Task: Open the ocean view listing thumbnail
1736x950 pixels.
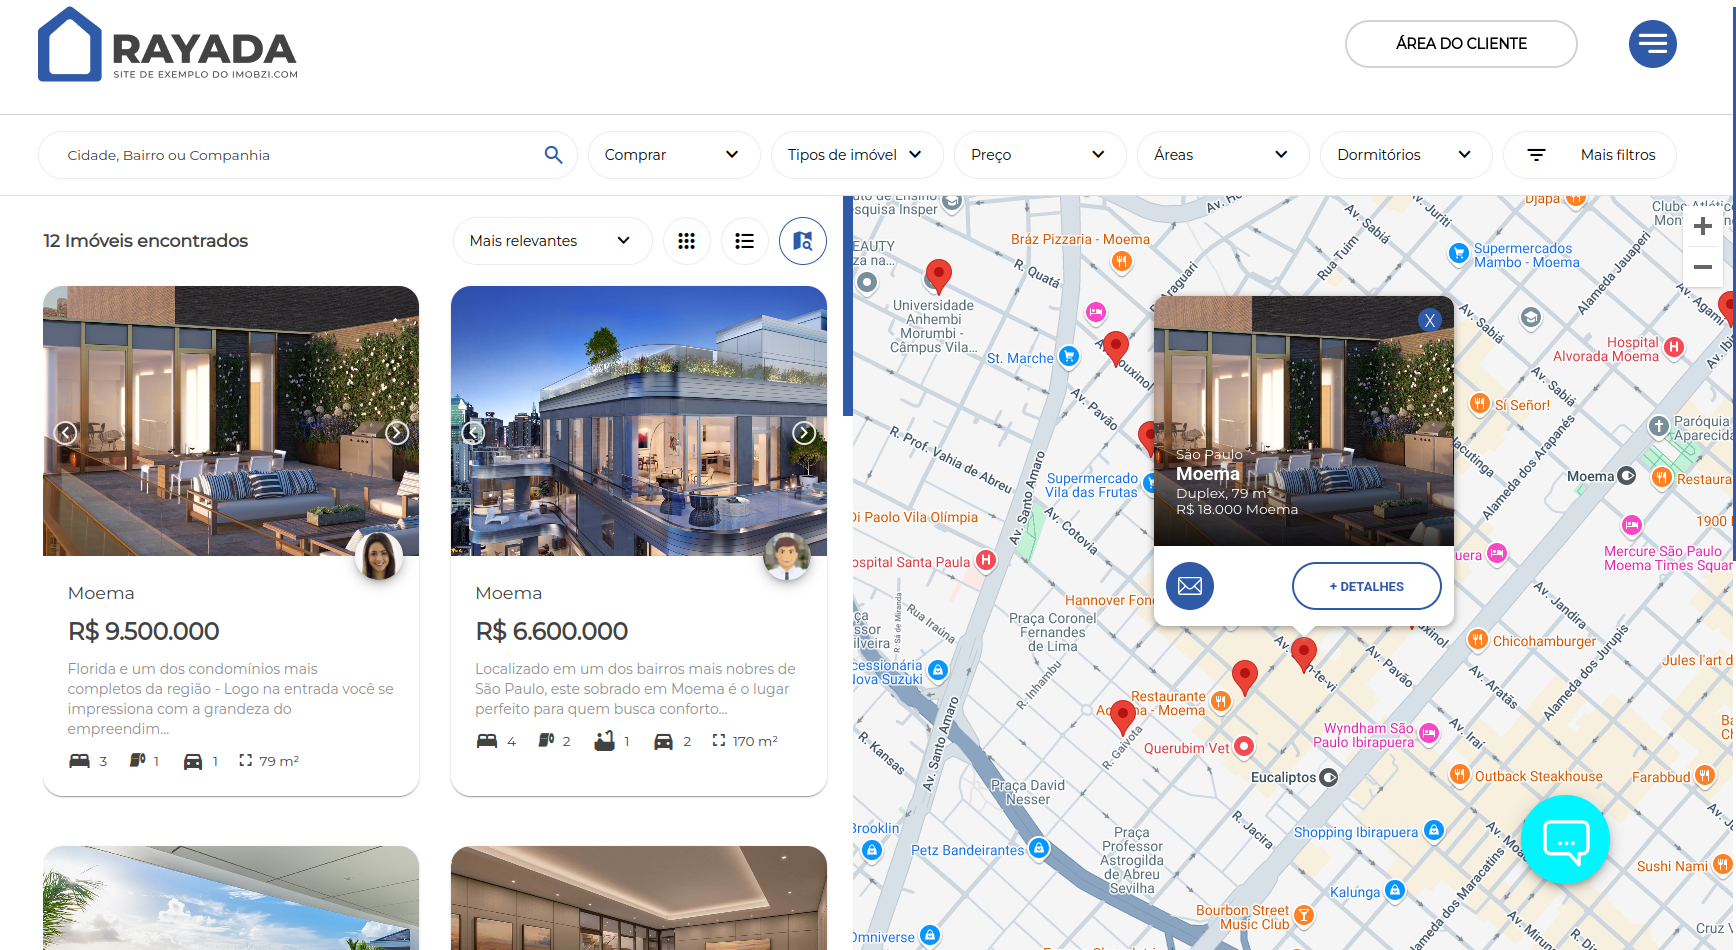Action: [231, 898]
